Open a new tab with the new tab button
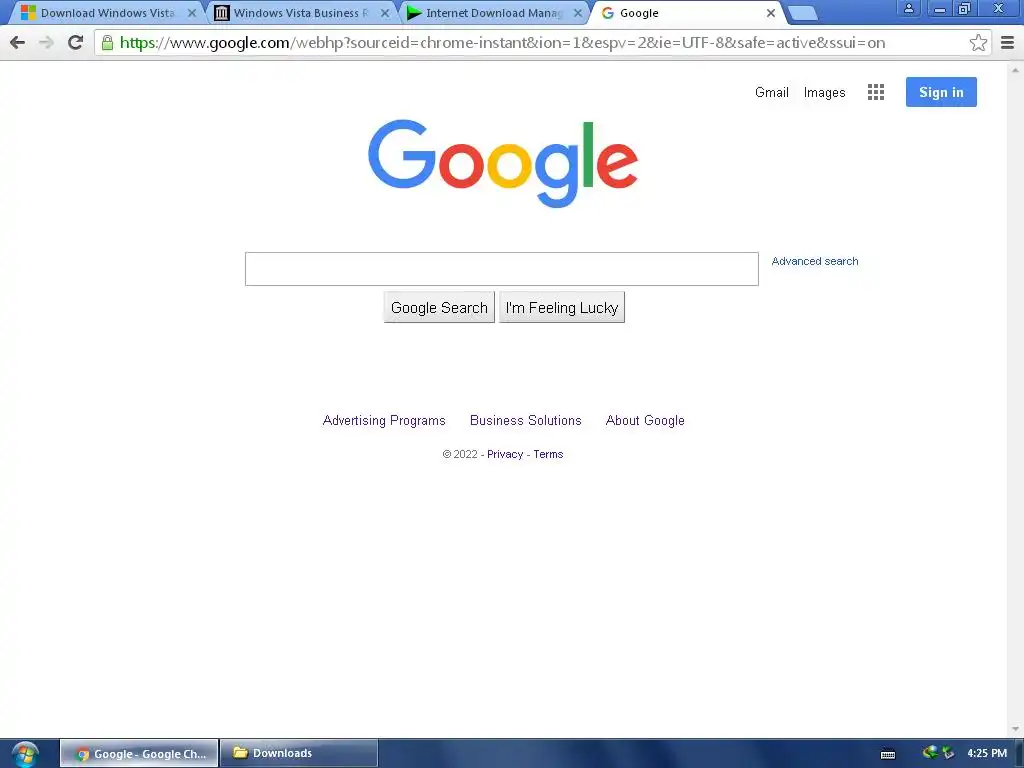The width and height of the screenshot is (1024, 768). click(802, 13)
